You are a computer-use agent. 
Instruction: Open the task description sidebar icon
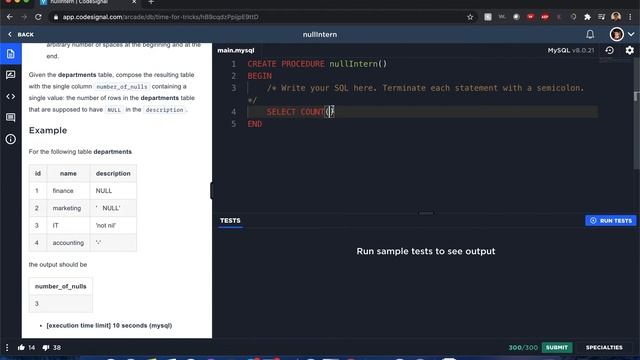11,54
